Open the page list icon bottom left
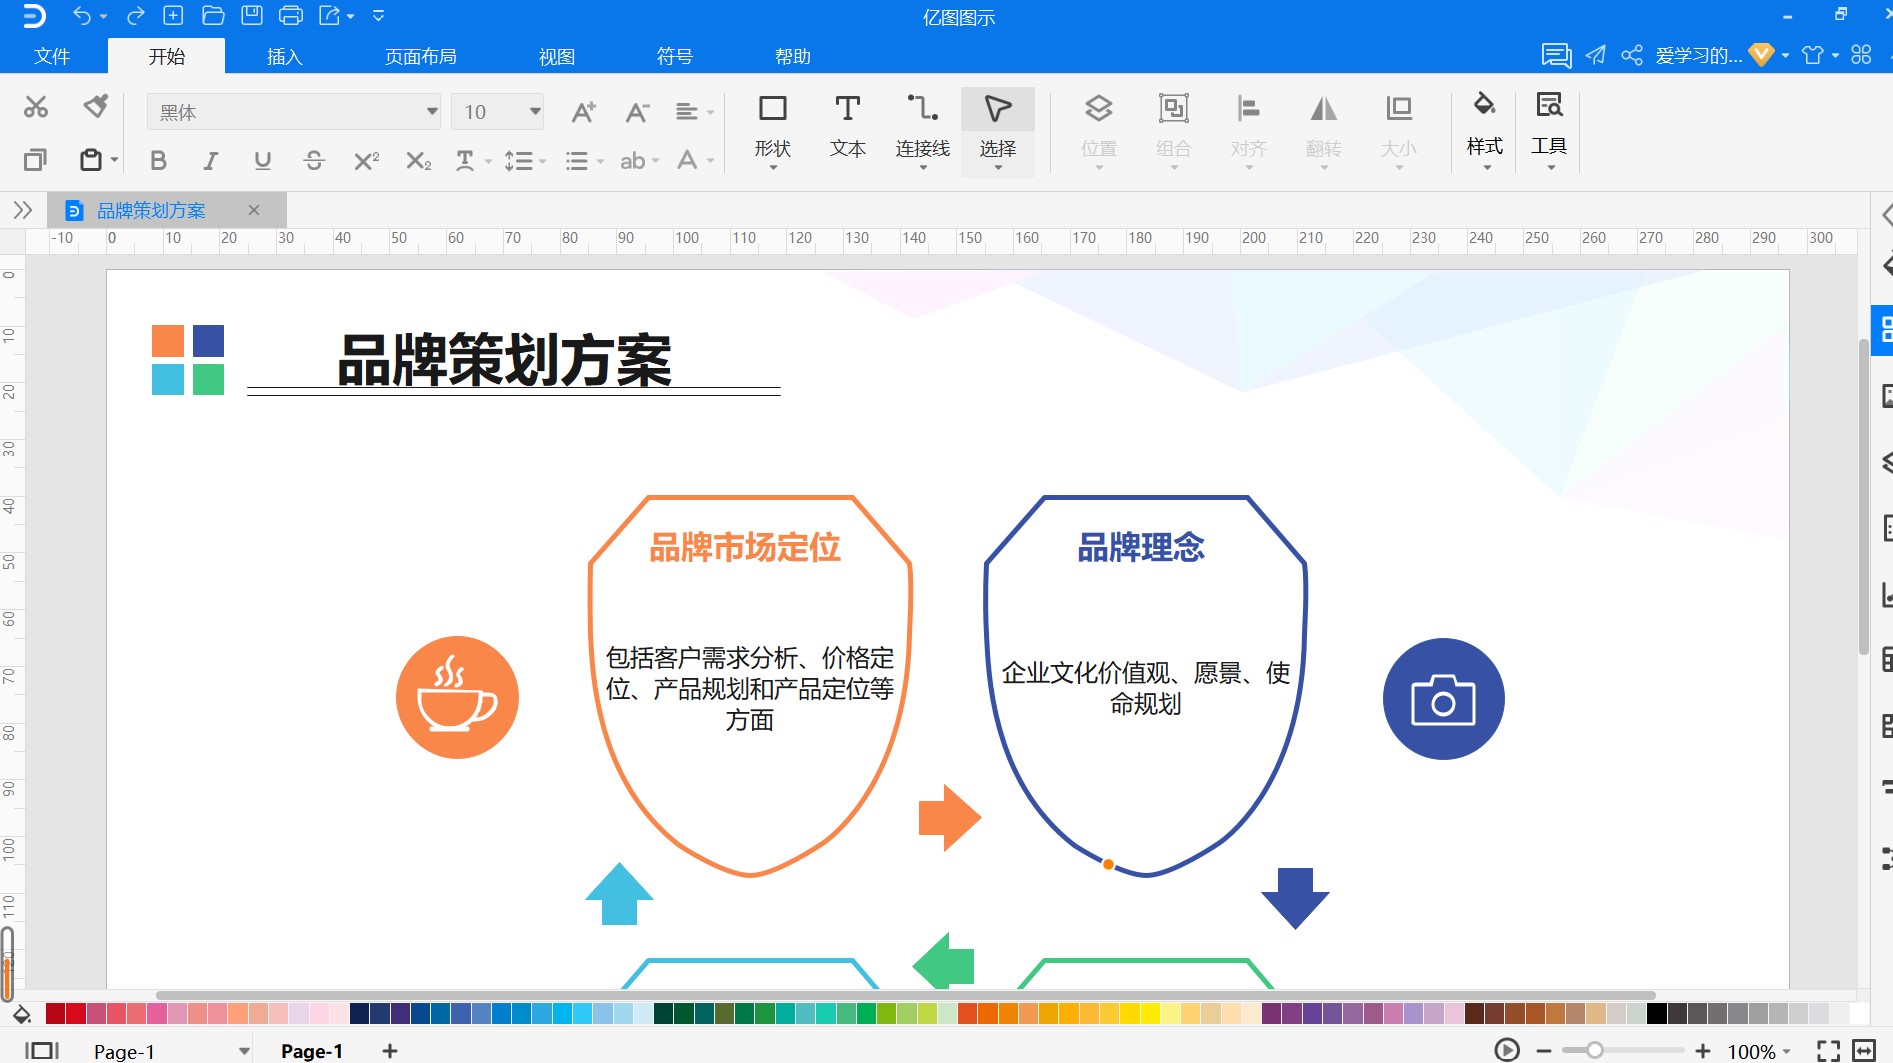Image resolution: width=1893 pixels, height=1063 pixels. tap(42, 1050)
